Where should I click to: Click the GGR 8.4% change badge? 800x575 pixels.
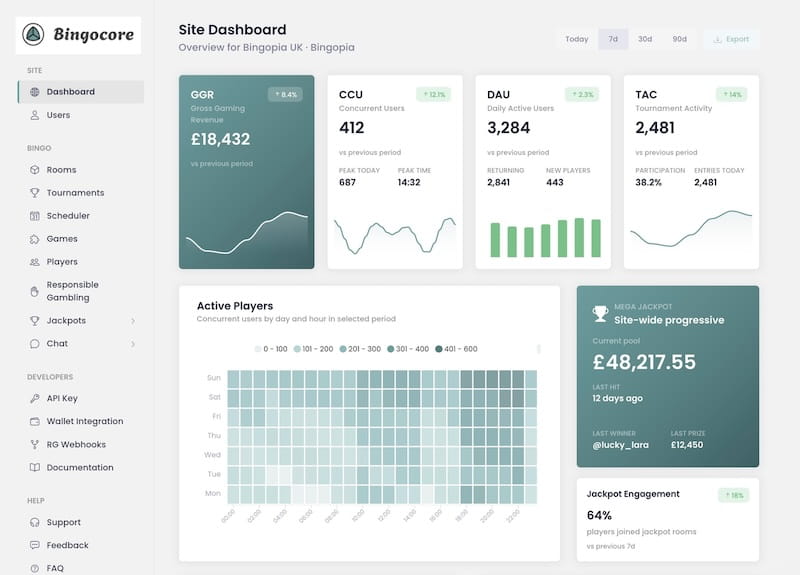[x=285, y=94]
